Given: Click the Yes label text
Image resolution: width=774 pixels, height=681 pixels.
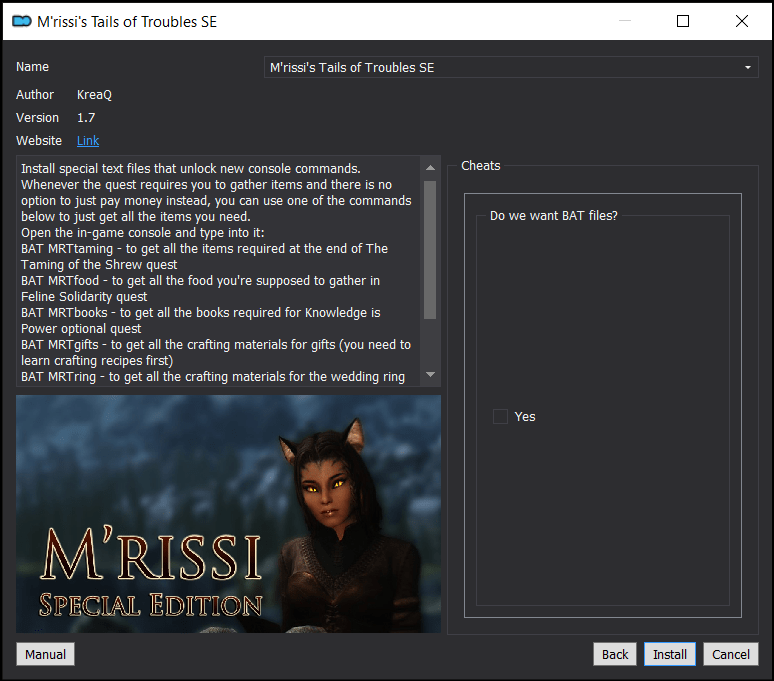Looking at the screenshot, I should (x=525, y=417).
